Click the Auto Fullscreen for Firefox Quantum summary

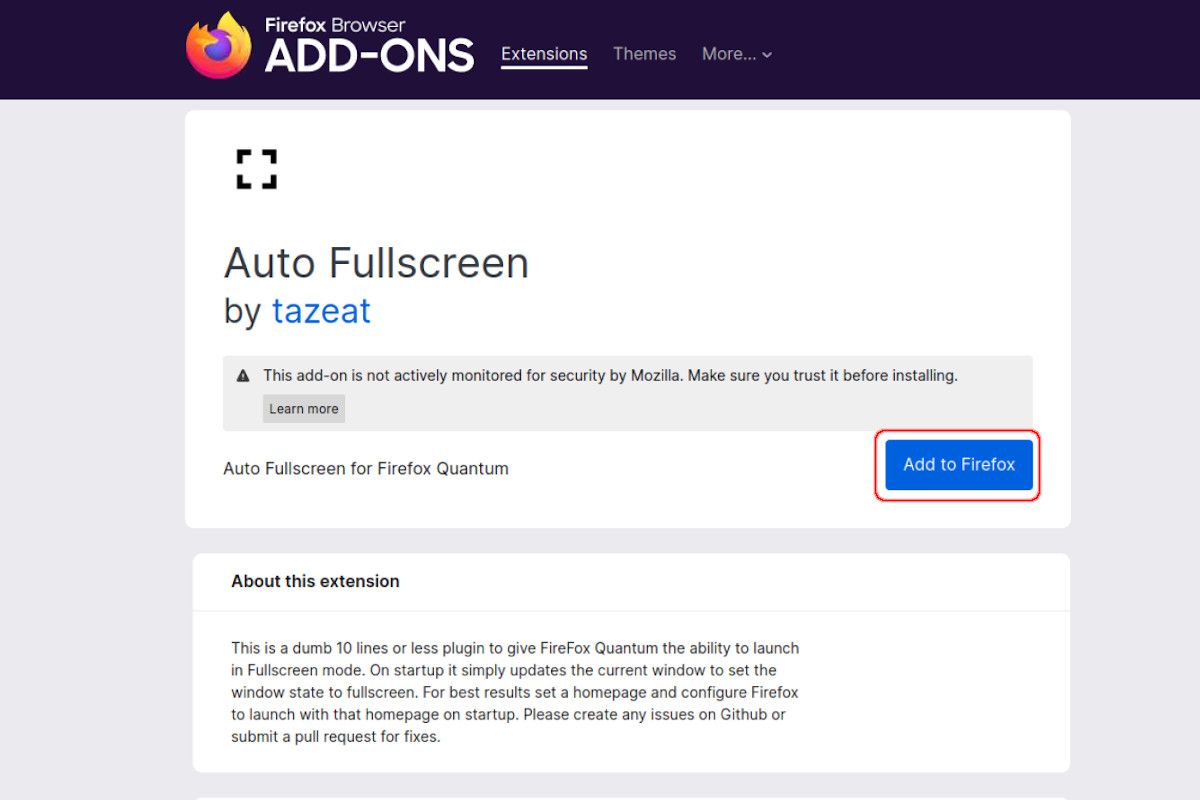click(366, 468)
